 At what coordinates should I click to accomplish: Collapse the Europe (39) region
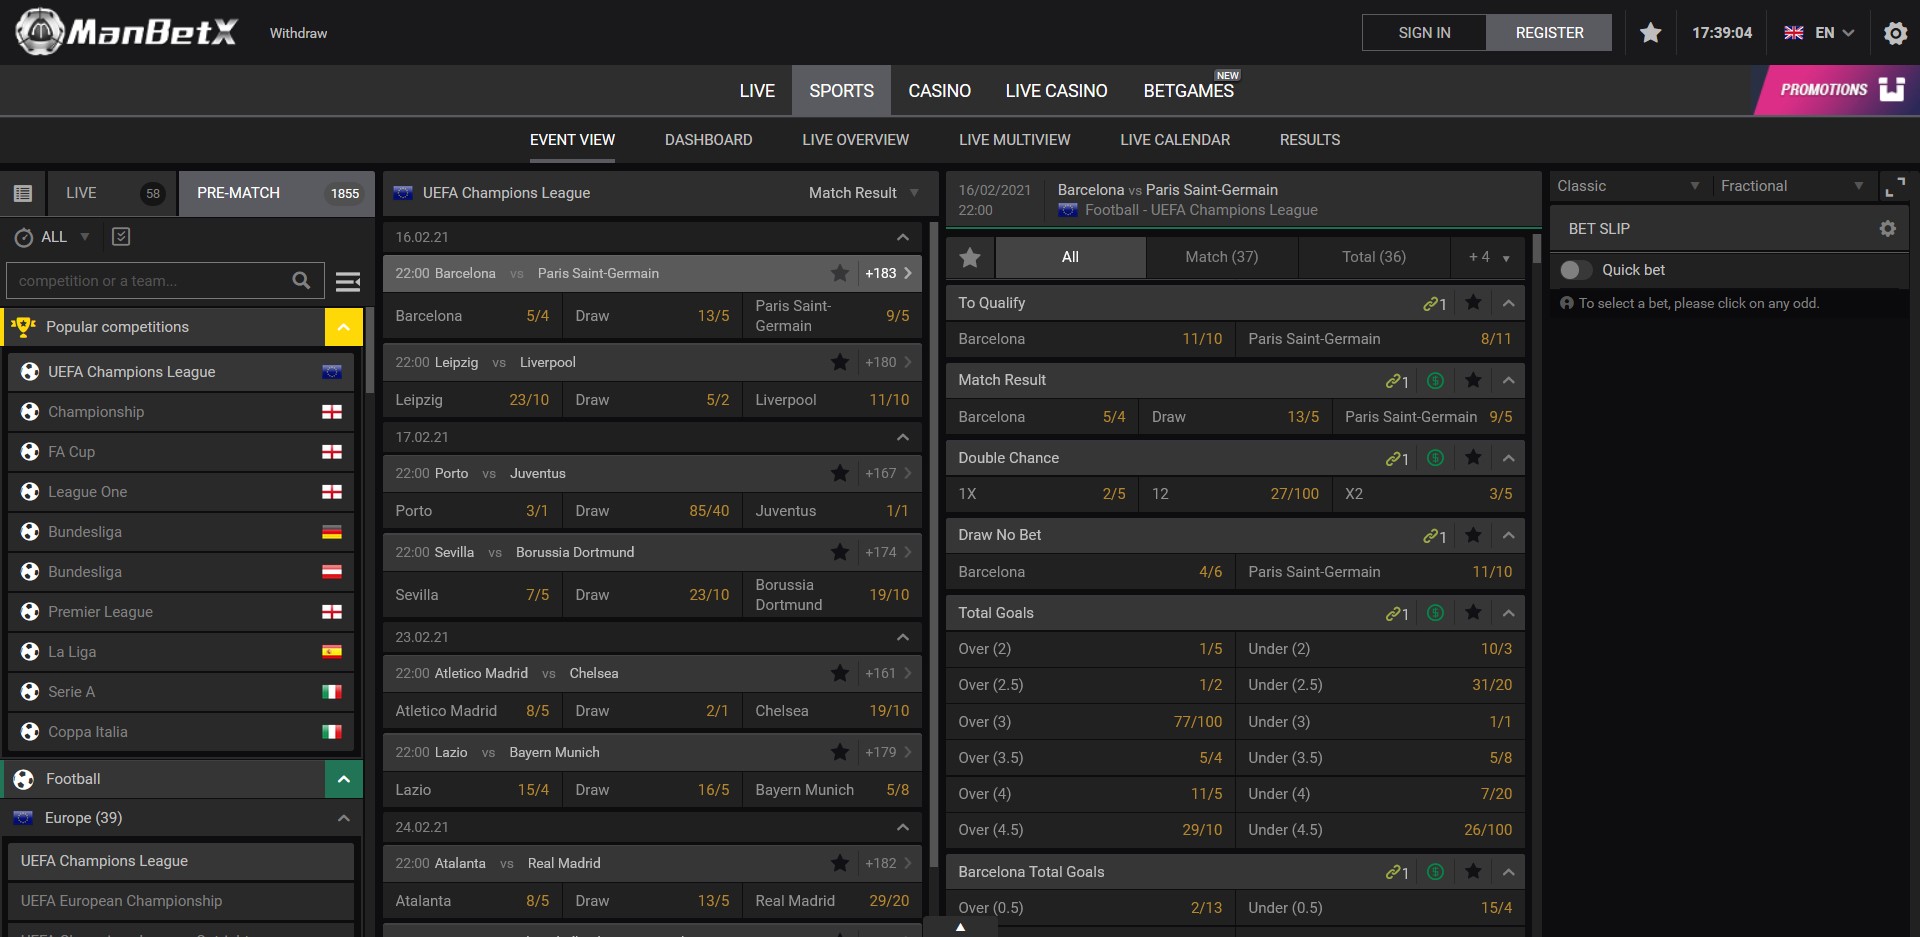[x=343, y=818]
